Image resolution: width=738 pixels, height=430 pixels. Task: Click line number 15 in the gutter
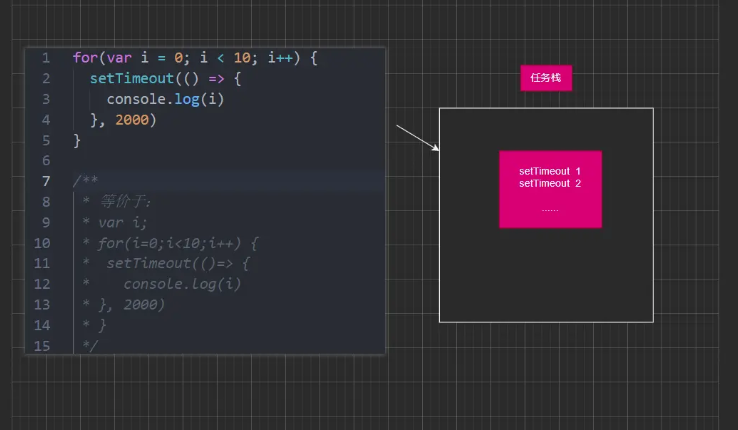pyautogui.click(x=42, y=346)
